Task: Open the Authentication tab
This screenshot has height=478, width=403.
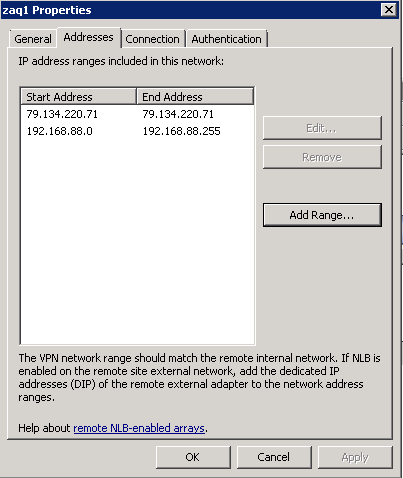Action: (226, 39)
